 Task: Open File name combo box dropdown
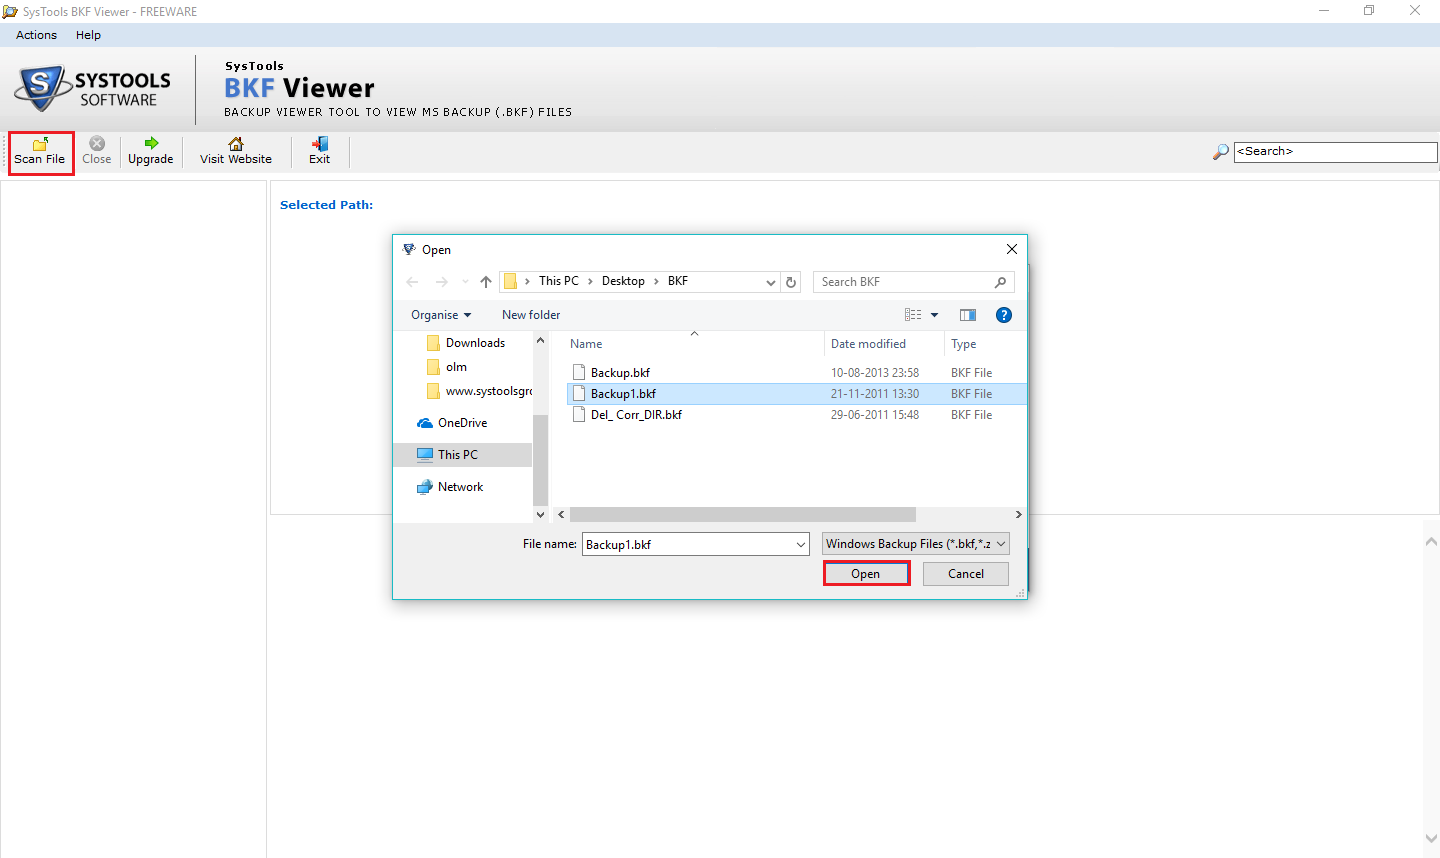pyautogui.click(x=801, y=545)
